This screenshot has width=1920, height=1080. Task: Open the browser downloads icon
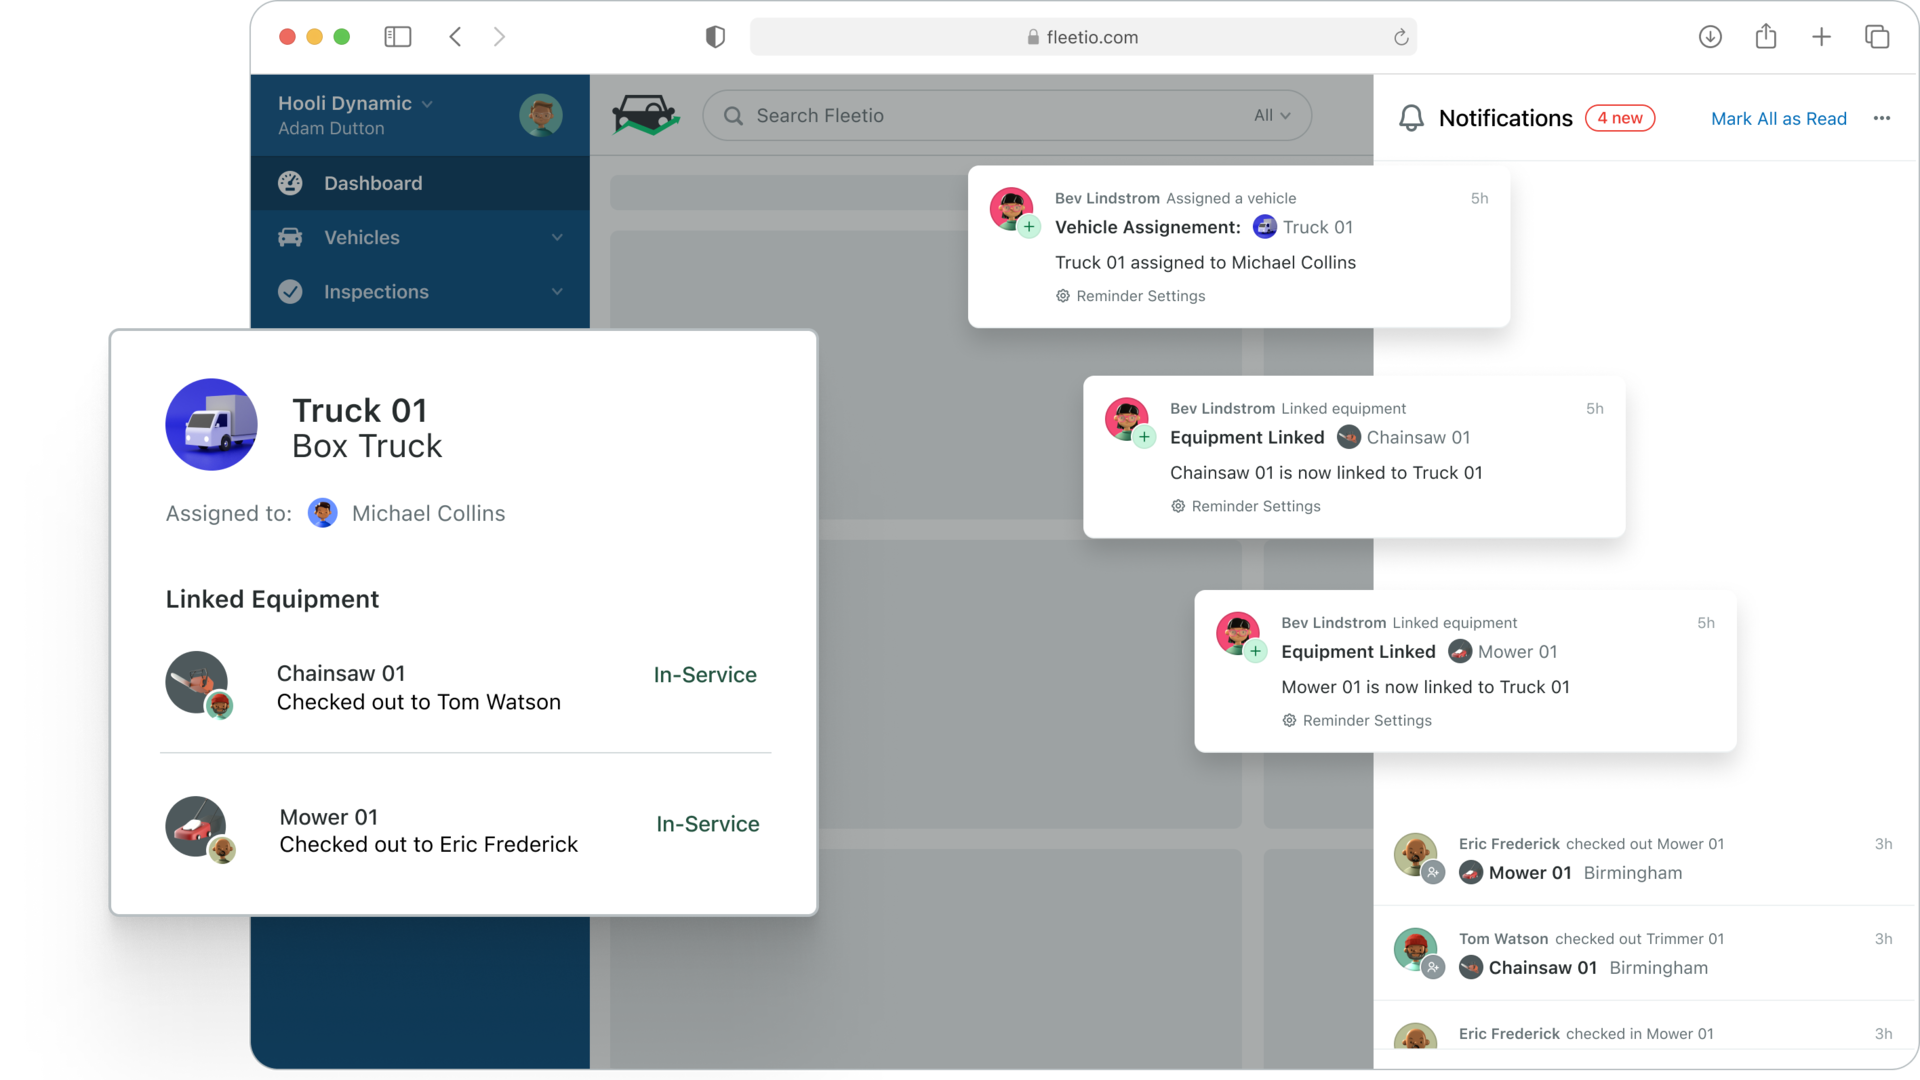pyautogui.click(x=1710, y=37)
